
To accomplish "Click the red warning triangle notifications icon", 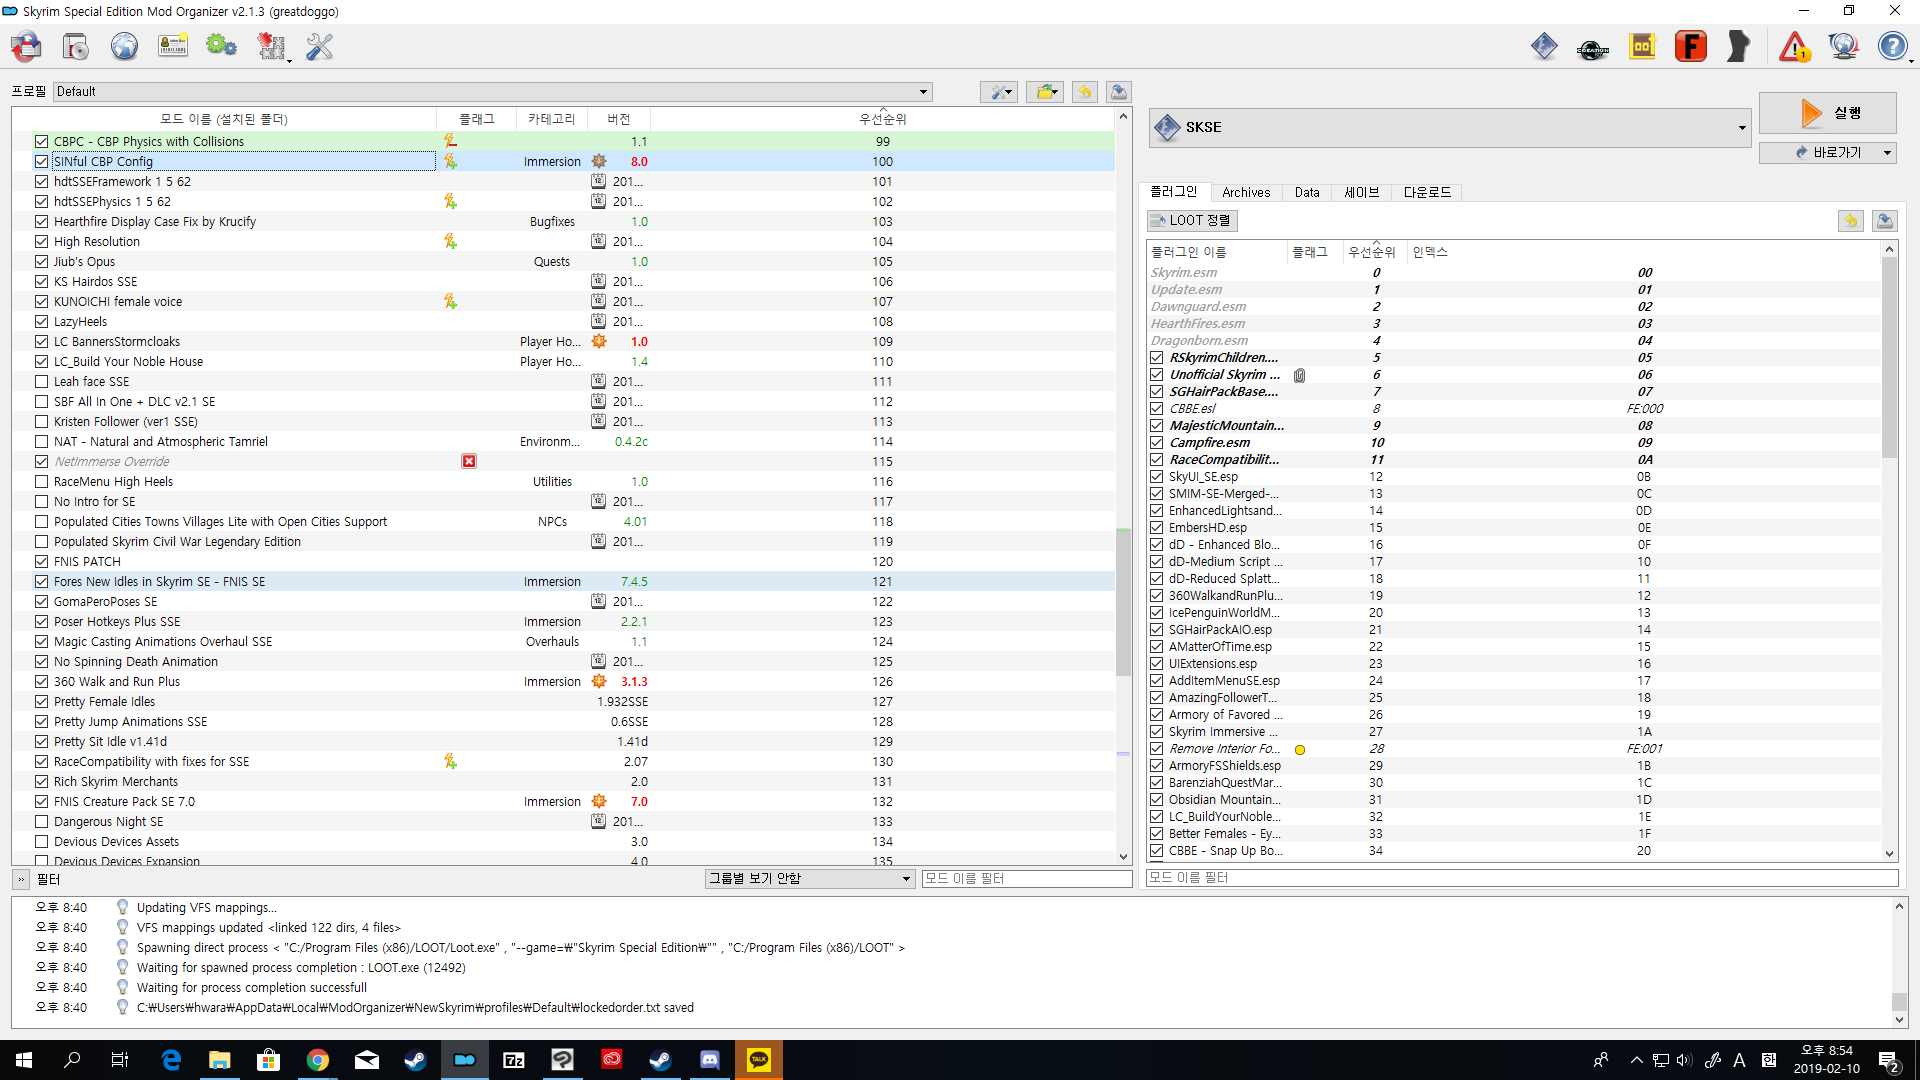I will point(1794,46).
